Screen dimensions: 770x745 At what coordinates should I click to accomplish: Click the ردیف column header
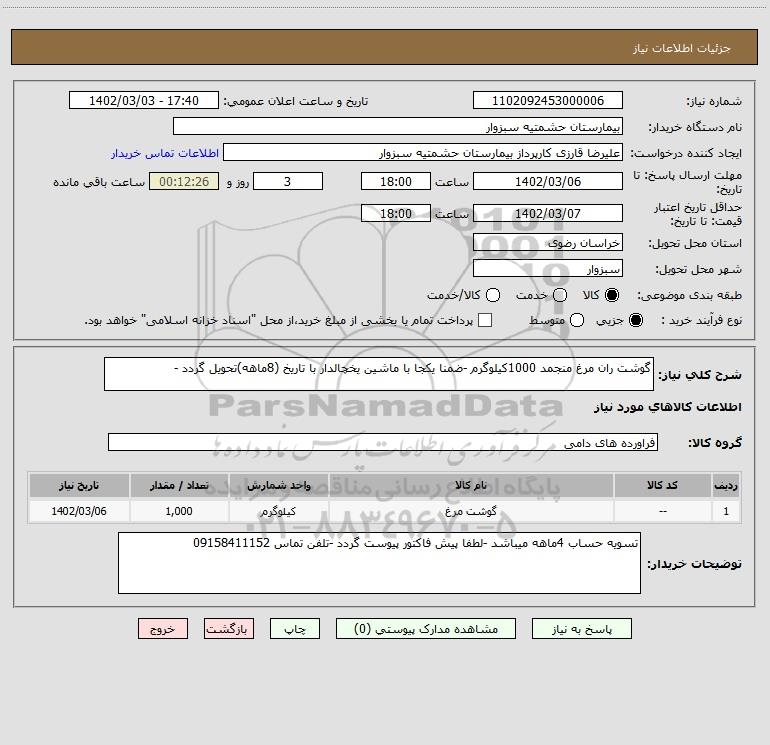tap(726, 485)
